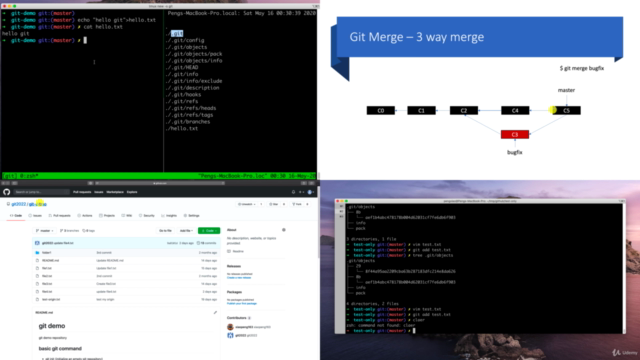Click 'zsh: command not found: cleer' line
Image resolution: width=640 pixels, height=360 pixels.
pyautogui.click(x=381, y=325)
